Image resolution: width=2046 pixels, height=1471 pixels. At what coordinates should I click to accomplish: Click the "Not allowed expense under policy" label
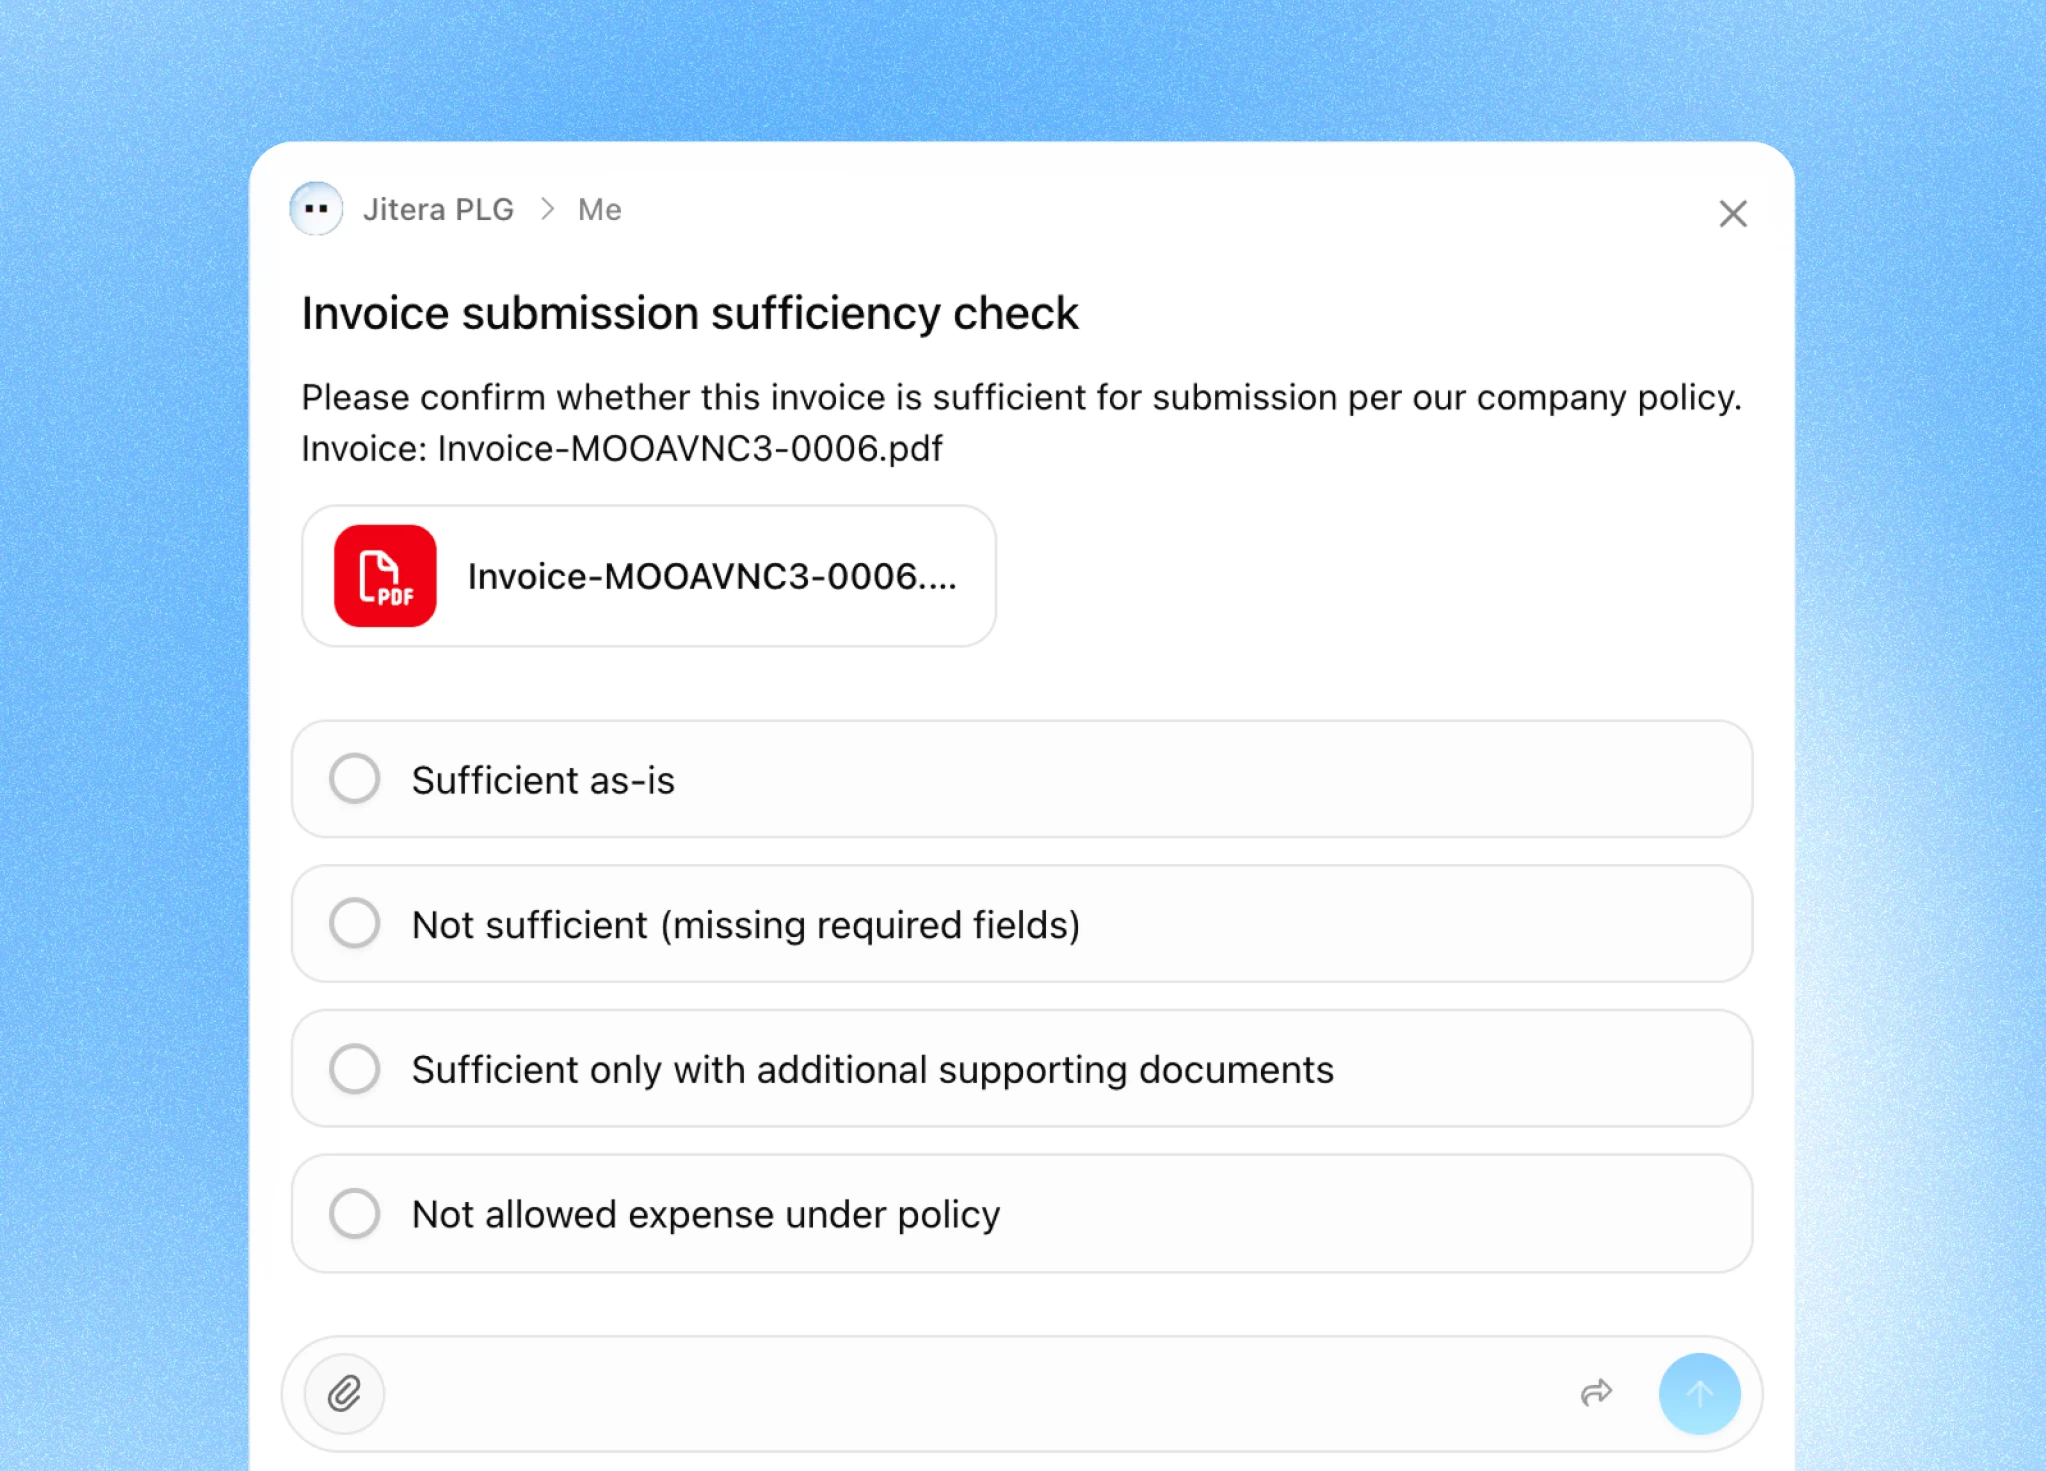[x=705, y=1214]
